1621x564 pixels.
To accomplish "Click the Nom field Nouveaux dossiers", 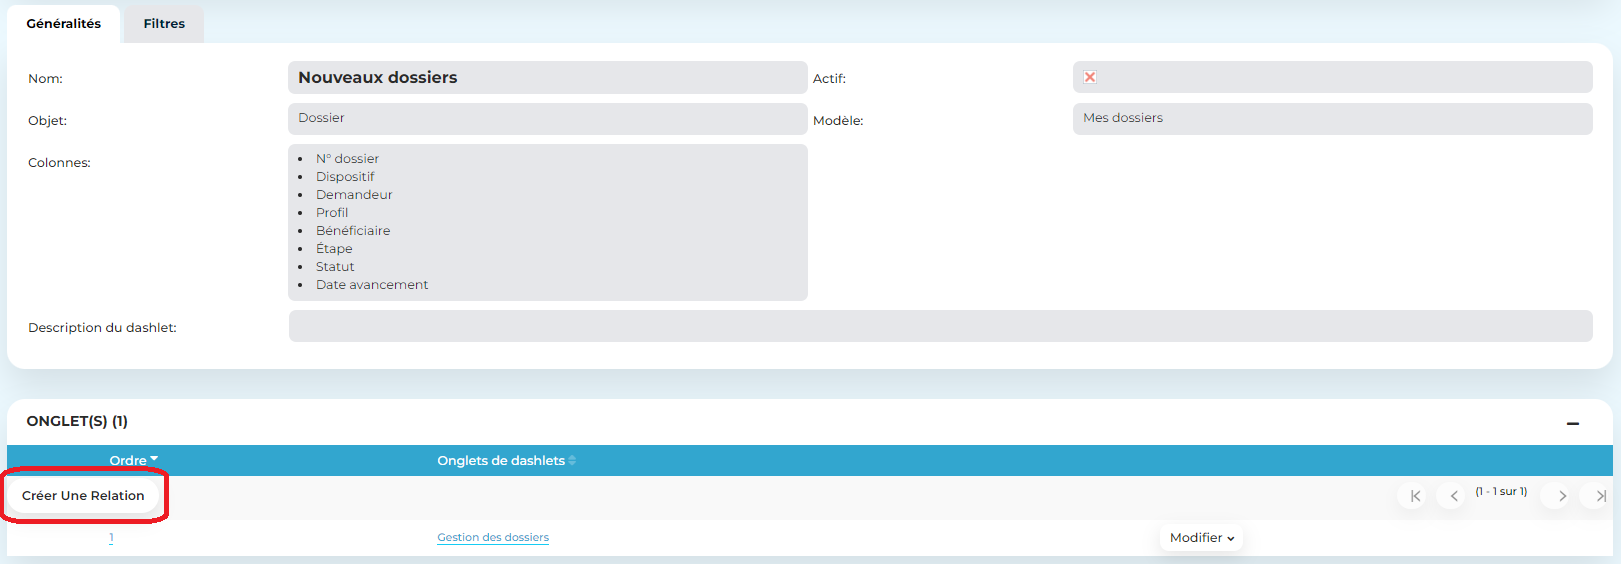I will (547, 77).
